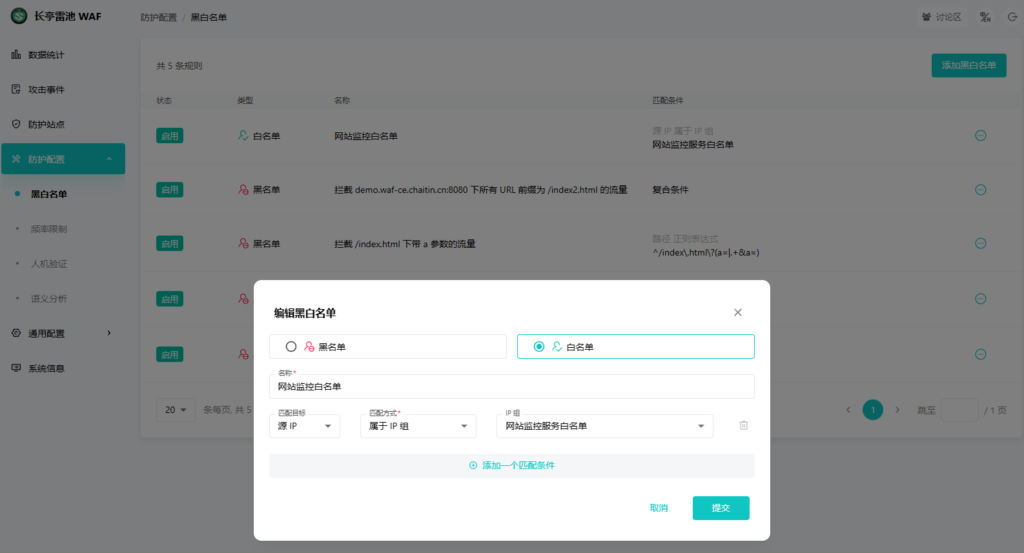
Task: Click the 防护站点 shield icon
Action: (16, 124)
